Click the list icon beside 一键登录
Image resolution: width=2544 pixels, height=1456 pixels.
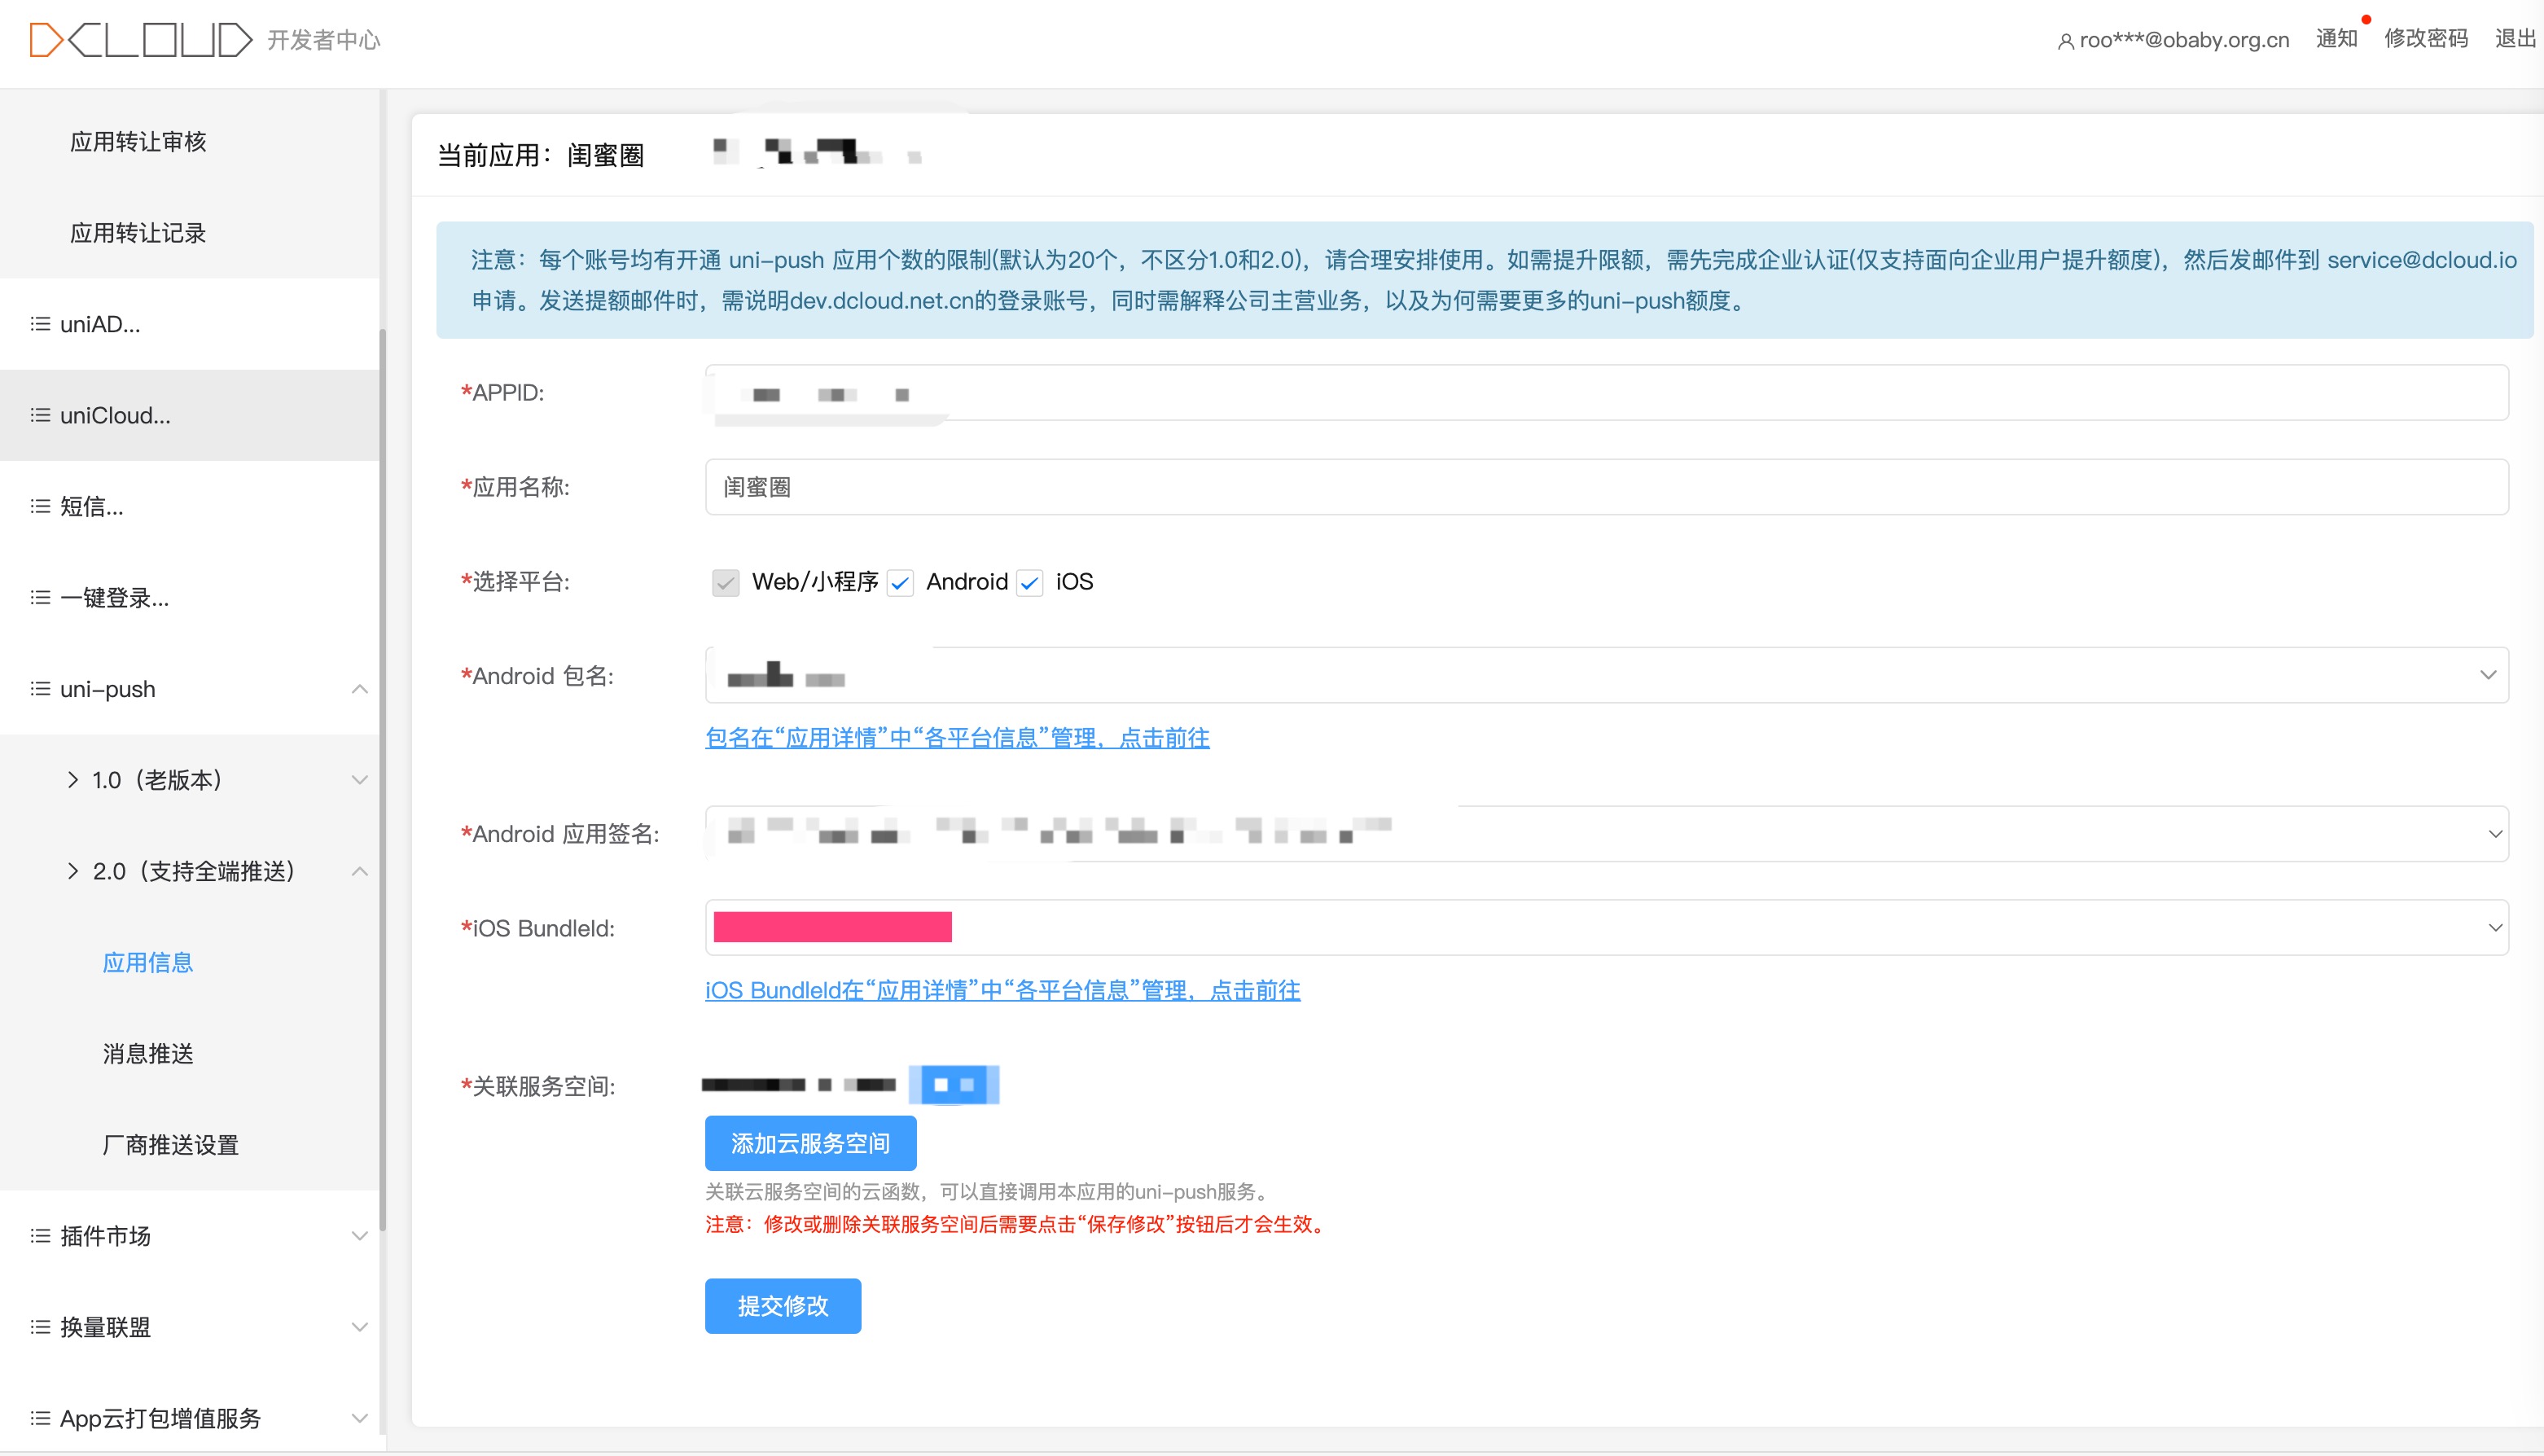click(40, 598)
